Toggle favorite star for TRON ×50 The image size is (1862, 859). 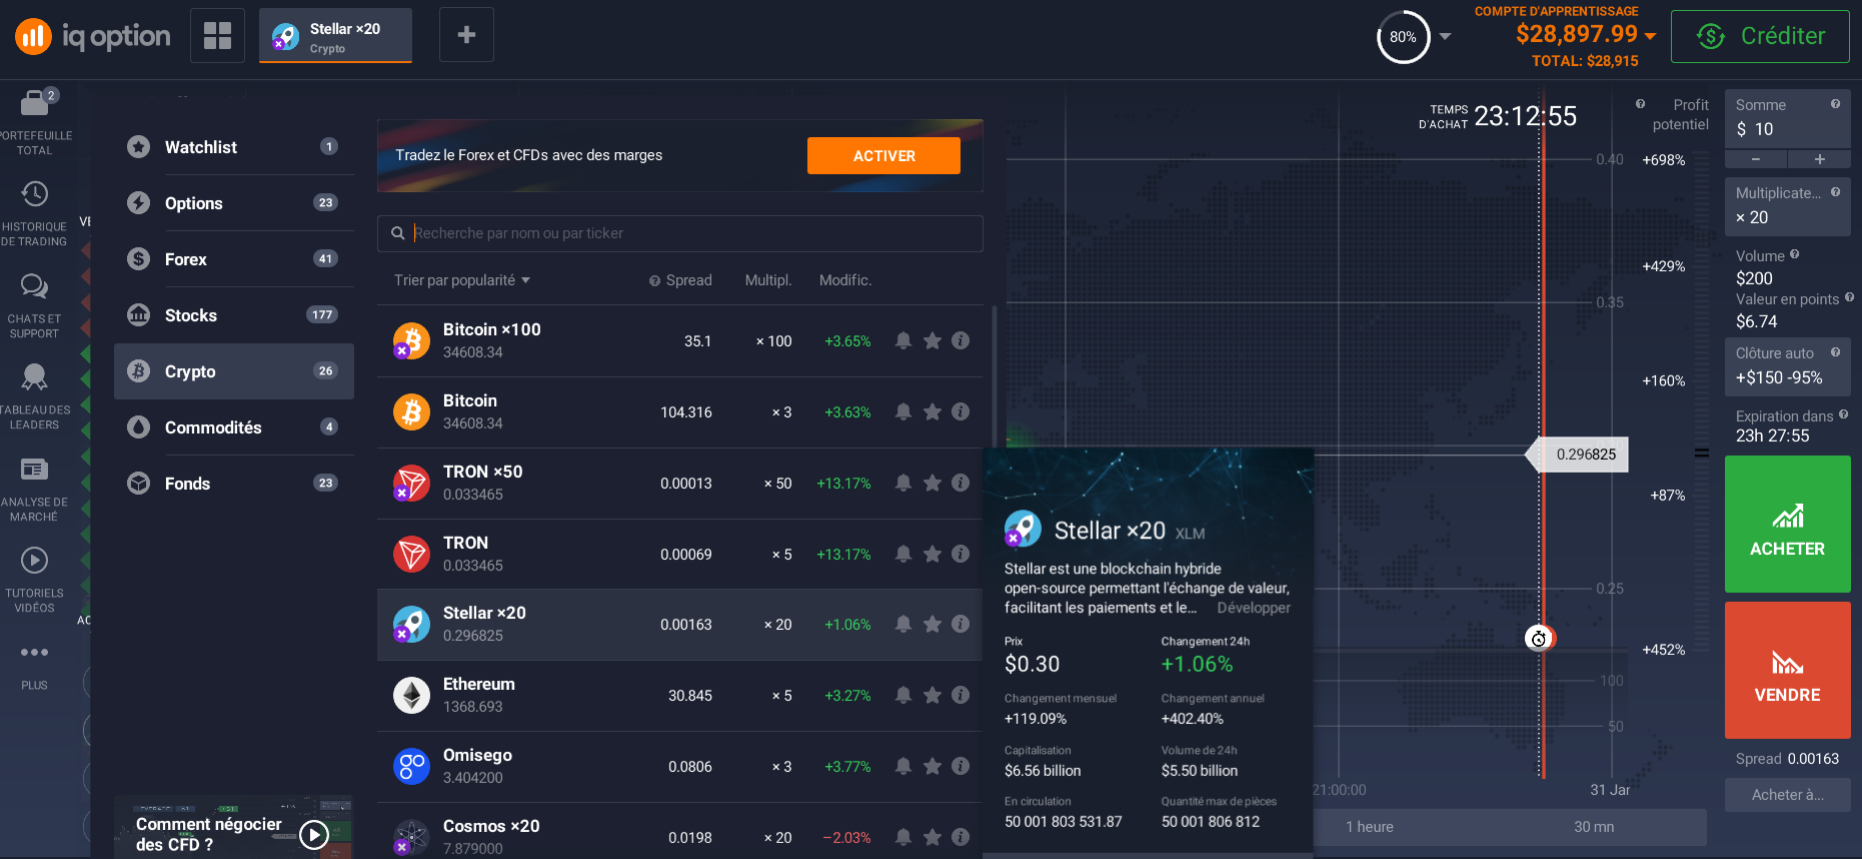(932, 483)
